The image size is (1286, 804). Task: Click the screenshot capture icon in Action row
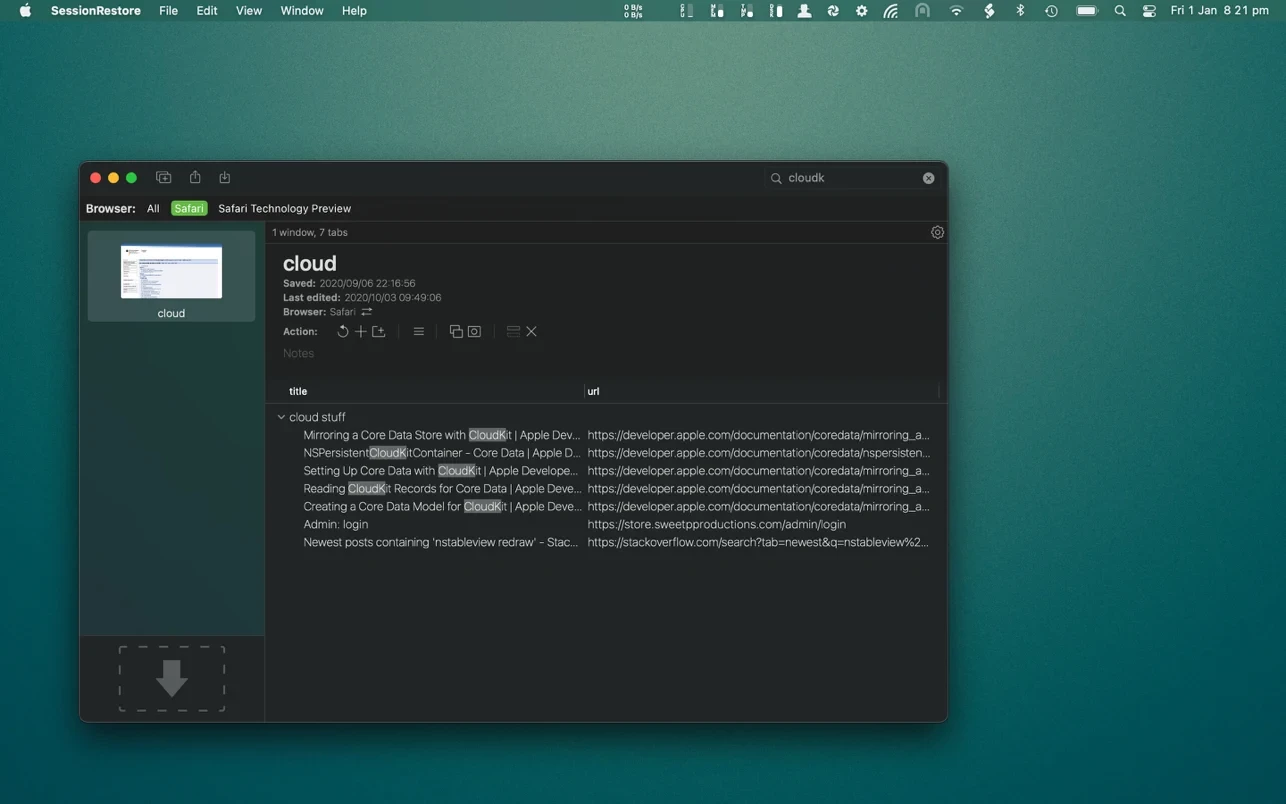475,332
